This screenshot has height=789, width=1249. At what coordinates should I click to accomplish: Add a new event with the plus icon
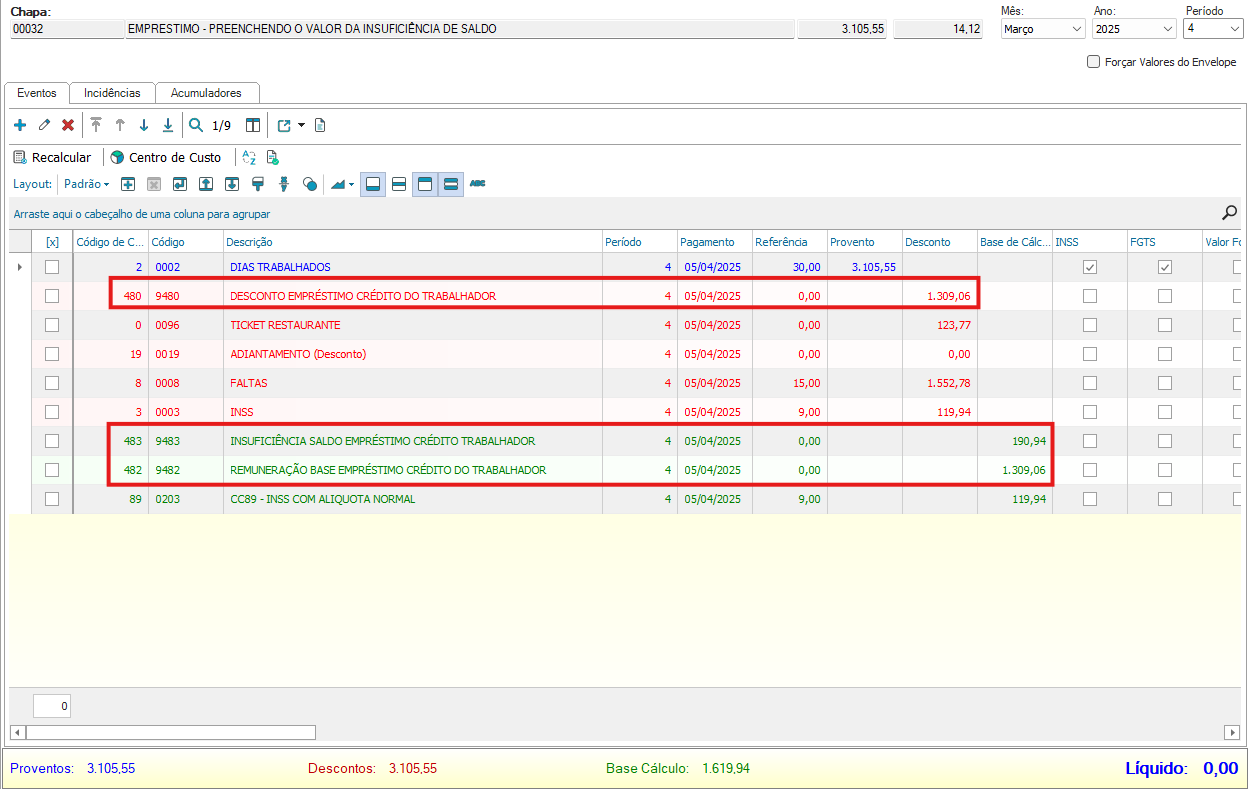pyautogui.click(x=20, y=126)
